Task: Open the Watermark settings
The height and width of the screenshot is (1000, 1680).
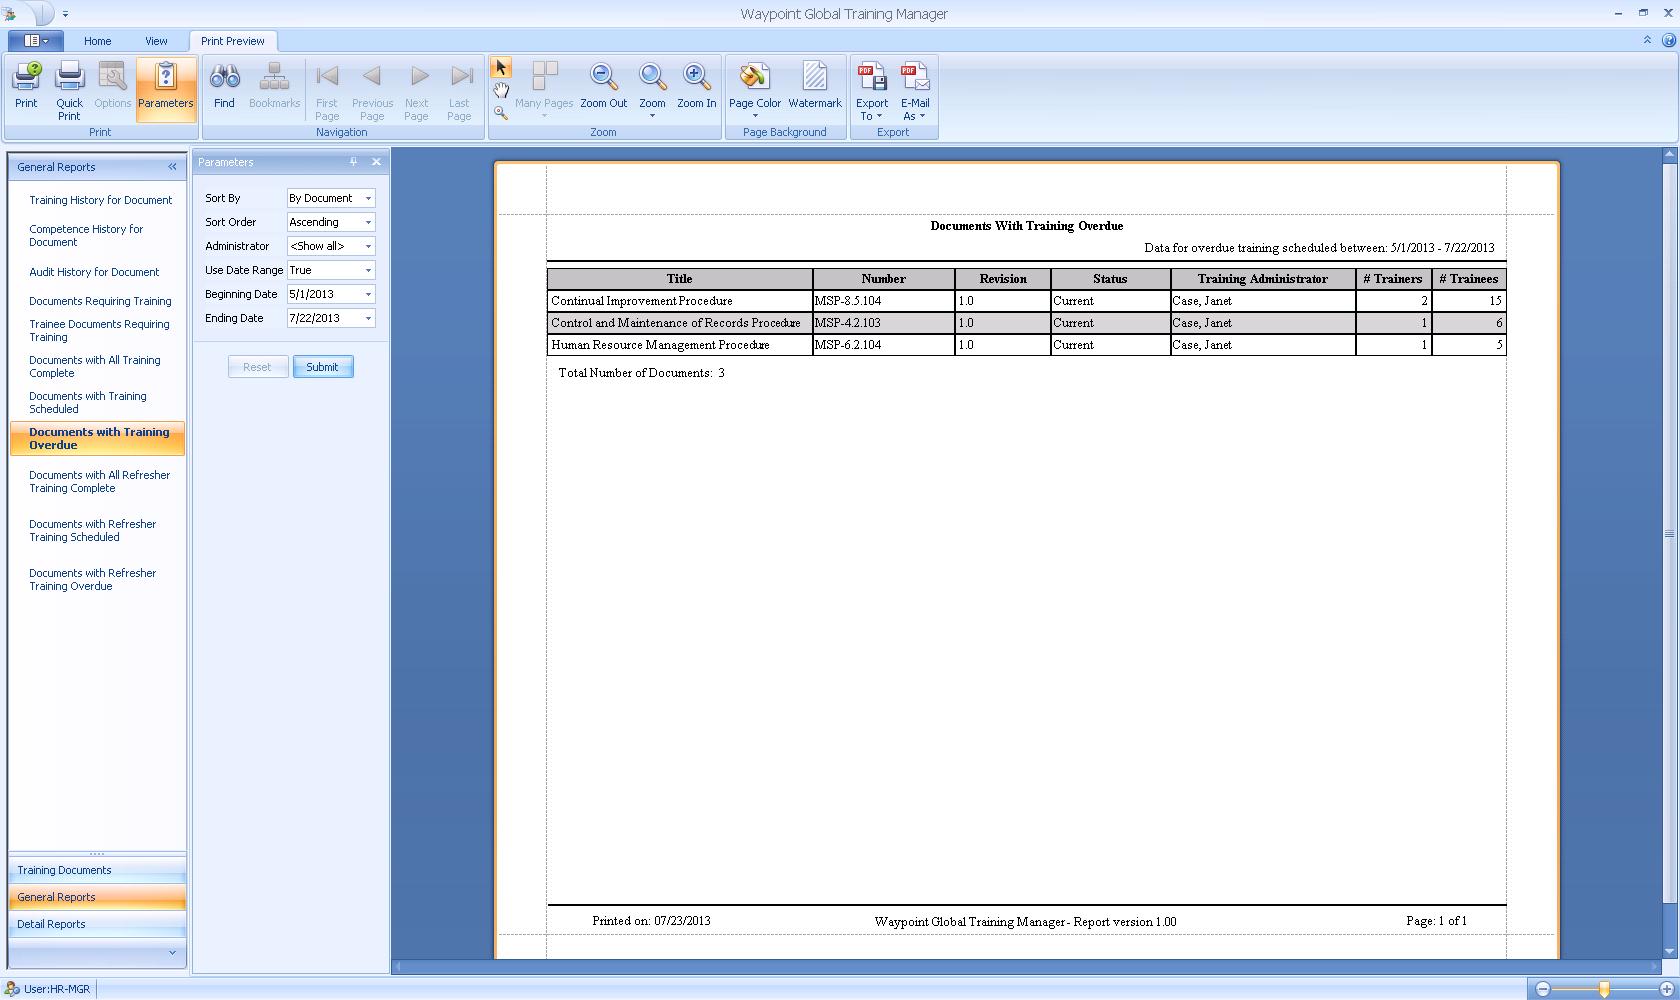Action: (x=814, y=88)
